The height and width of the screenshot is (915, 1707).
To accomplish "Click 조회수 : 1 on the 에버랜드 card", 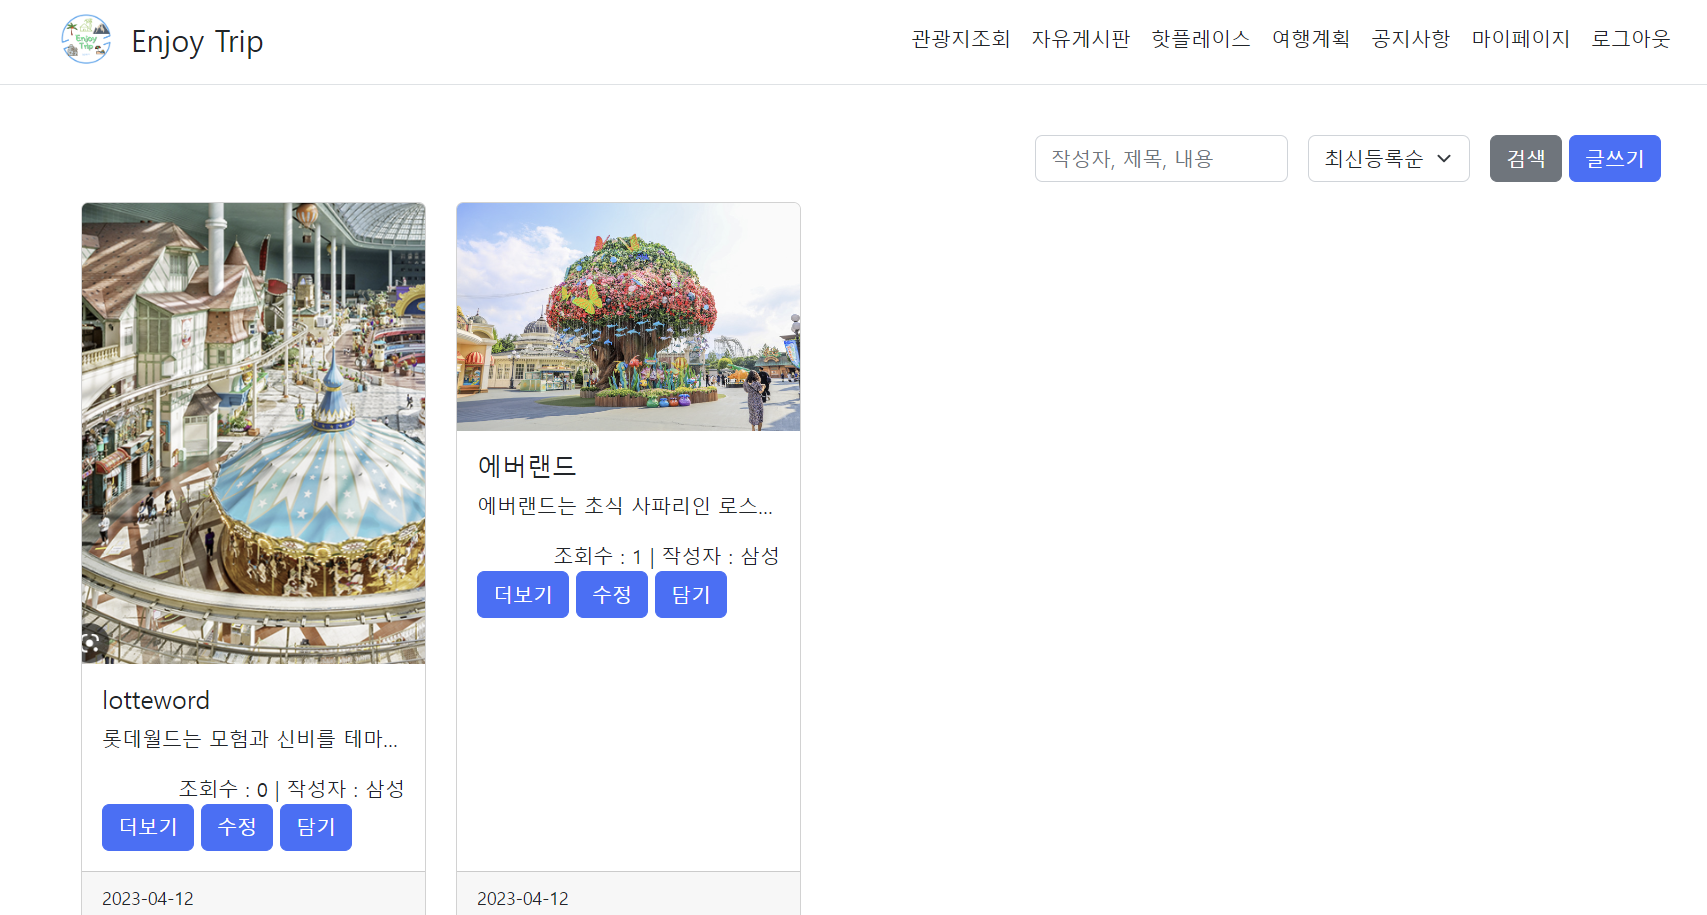I will tap(598, 556).
